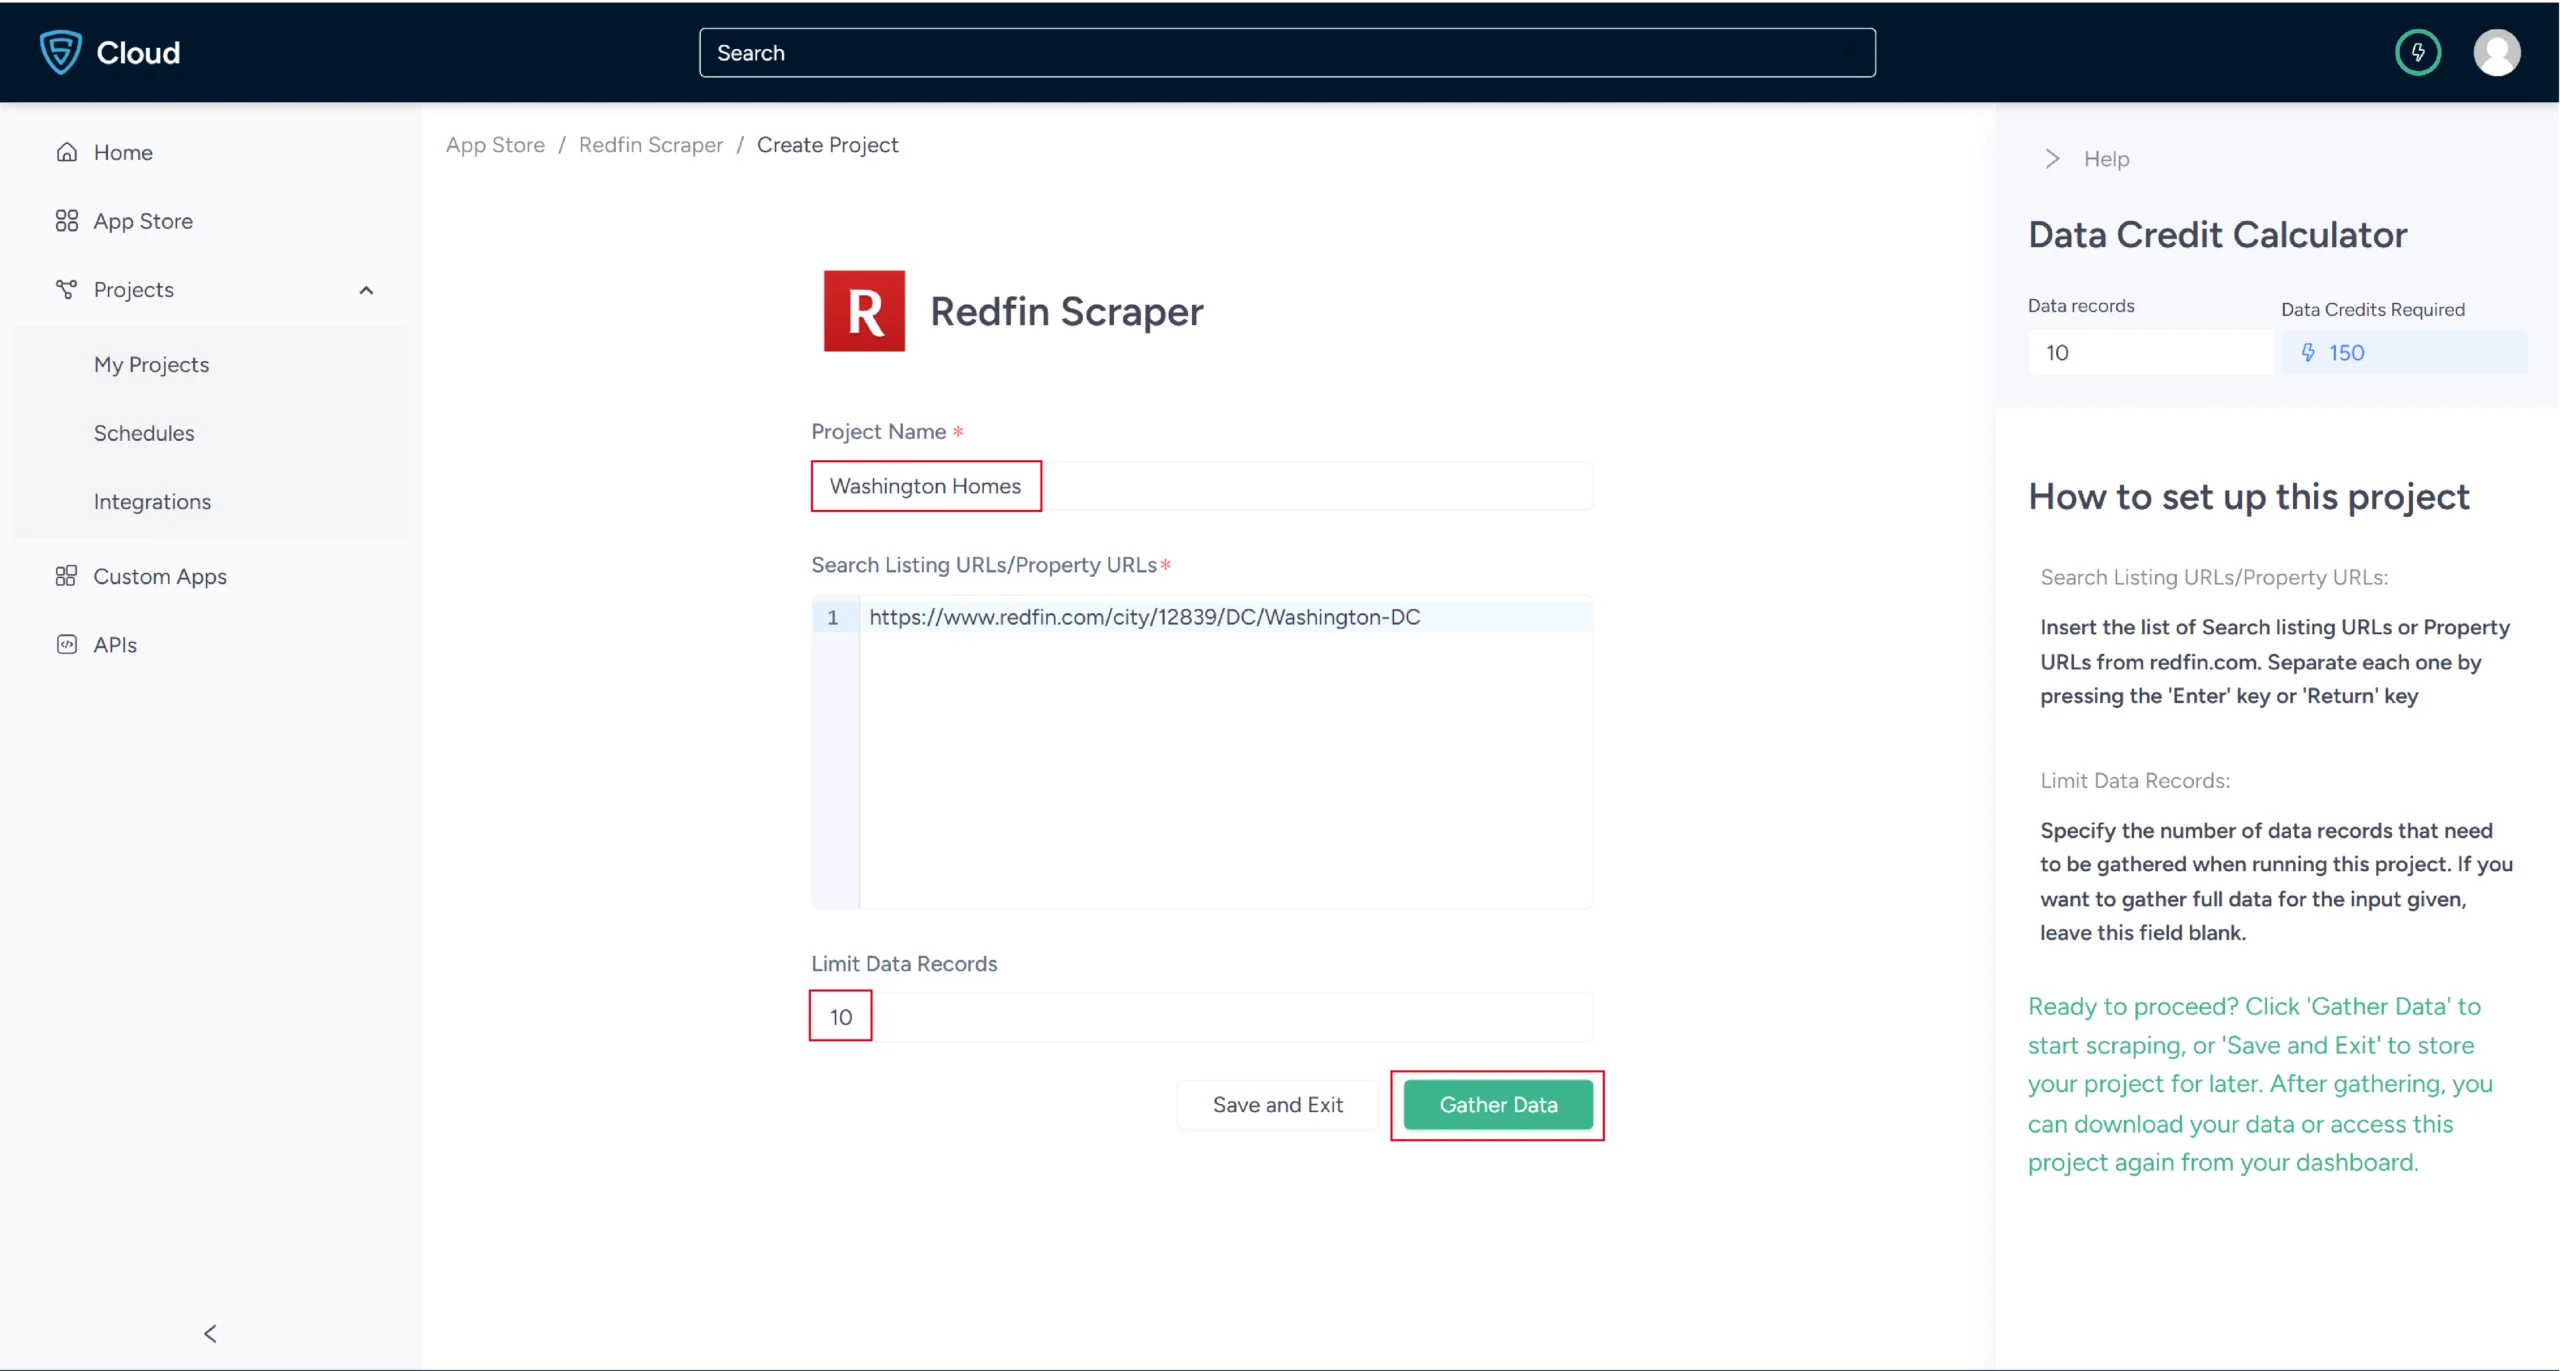Image resolution: width=2560 pixels, height=1371 pixels.
Task: Collapse the left sidebar with the arrow
Action: pyautogui.click(x=210, y=1333)
